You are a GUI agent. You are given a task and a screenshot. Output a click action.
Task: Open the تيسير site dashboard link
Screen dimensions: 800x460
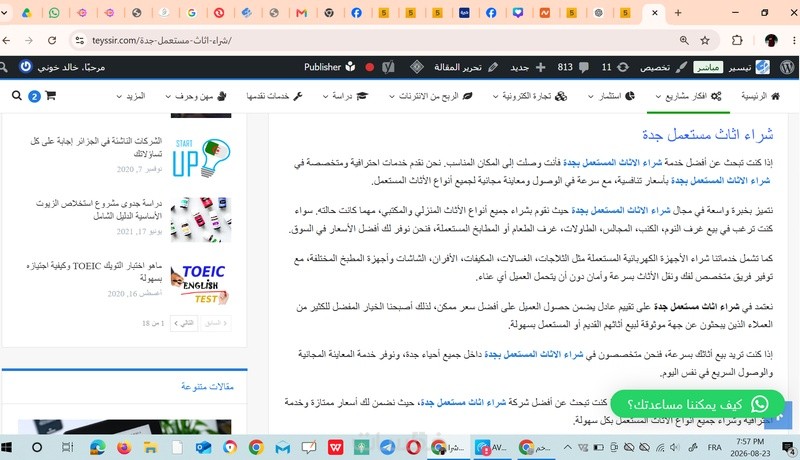(749, 67)
